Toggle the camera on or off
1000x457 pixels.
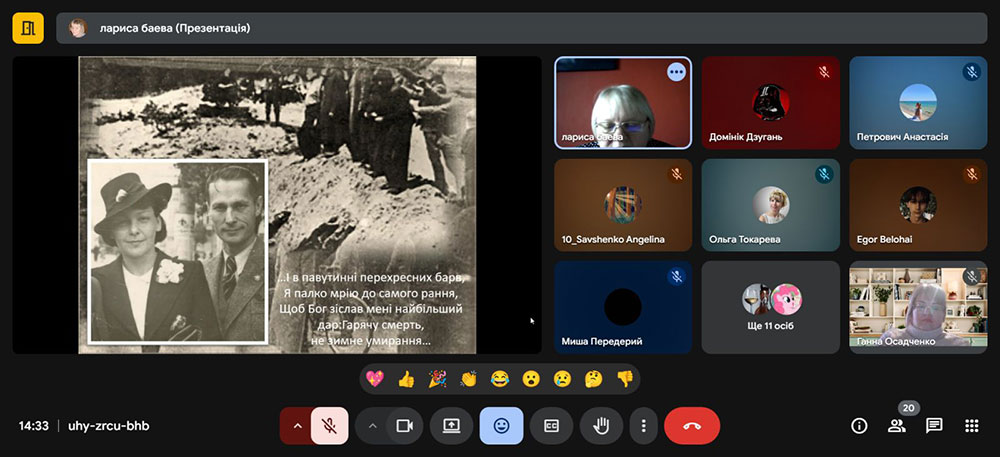tap(404, 425)
